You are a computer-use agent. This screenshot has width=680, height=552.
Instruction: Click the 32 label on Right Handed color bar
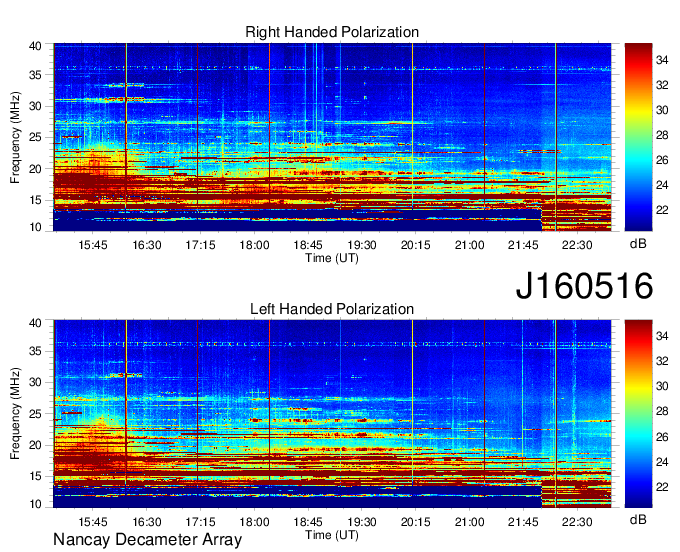tap(662, 85)
